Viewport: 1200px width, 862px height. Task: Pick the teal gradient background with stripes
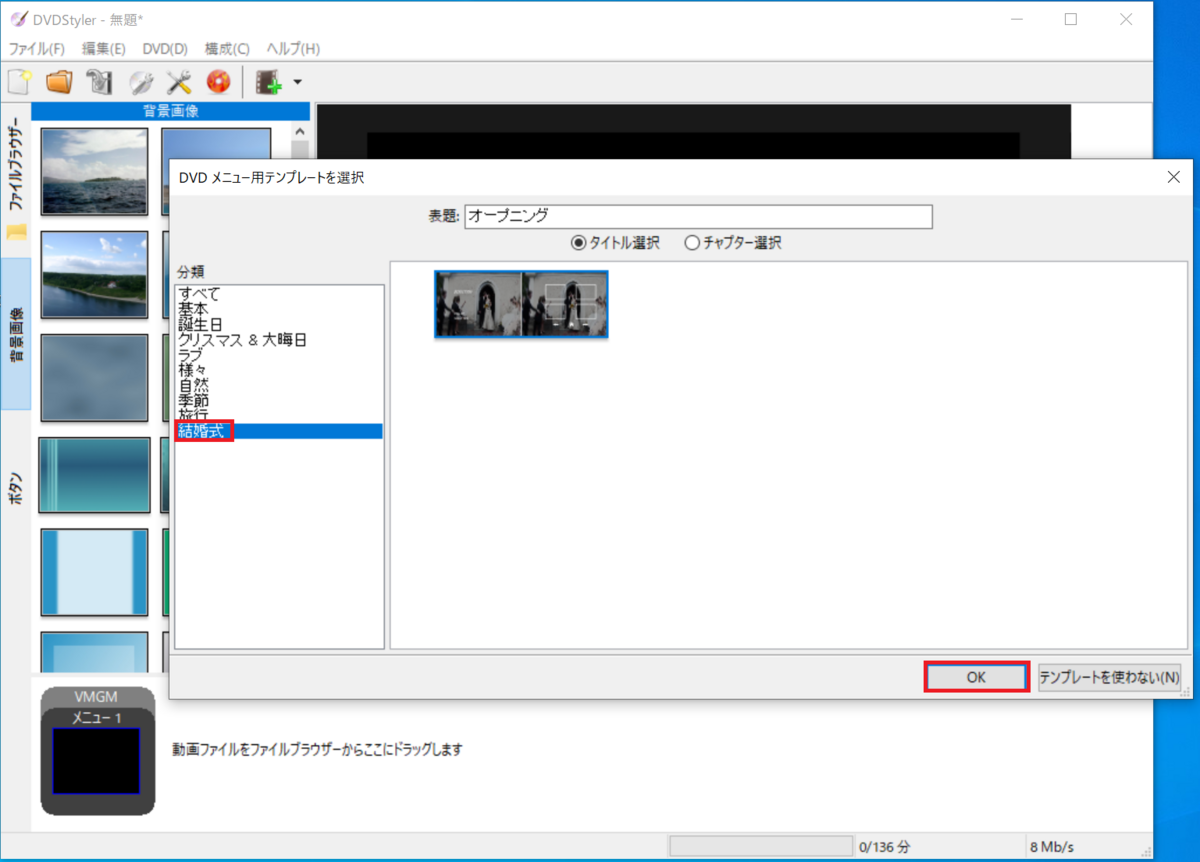click(94, 475)
